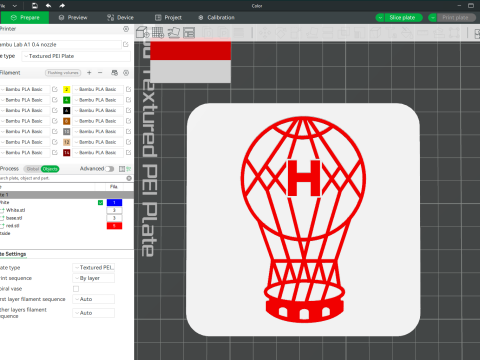
Task: Click the yellow filament 2 color swatch
Action: [x=67, y=89]
